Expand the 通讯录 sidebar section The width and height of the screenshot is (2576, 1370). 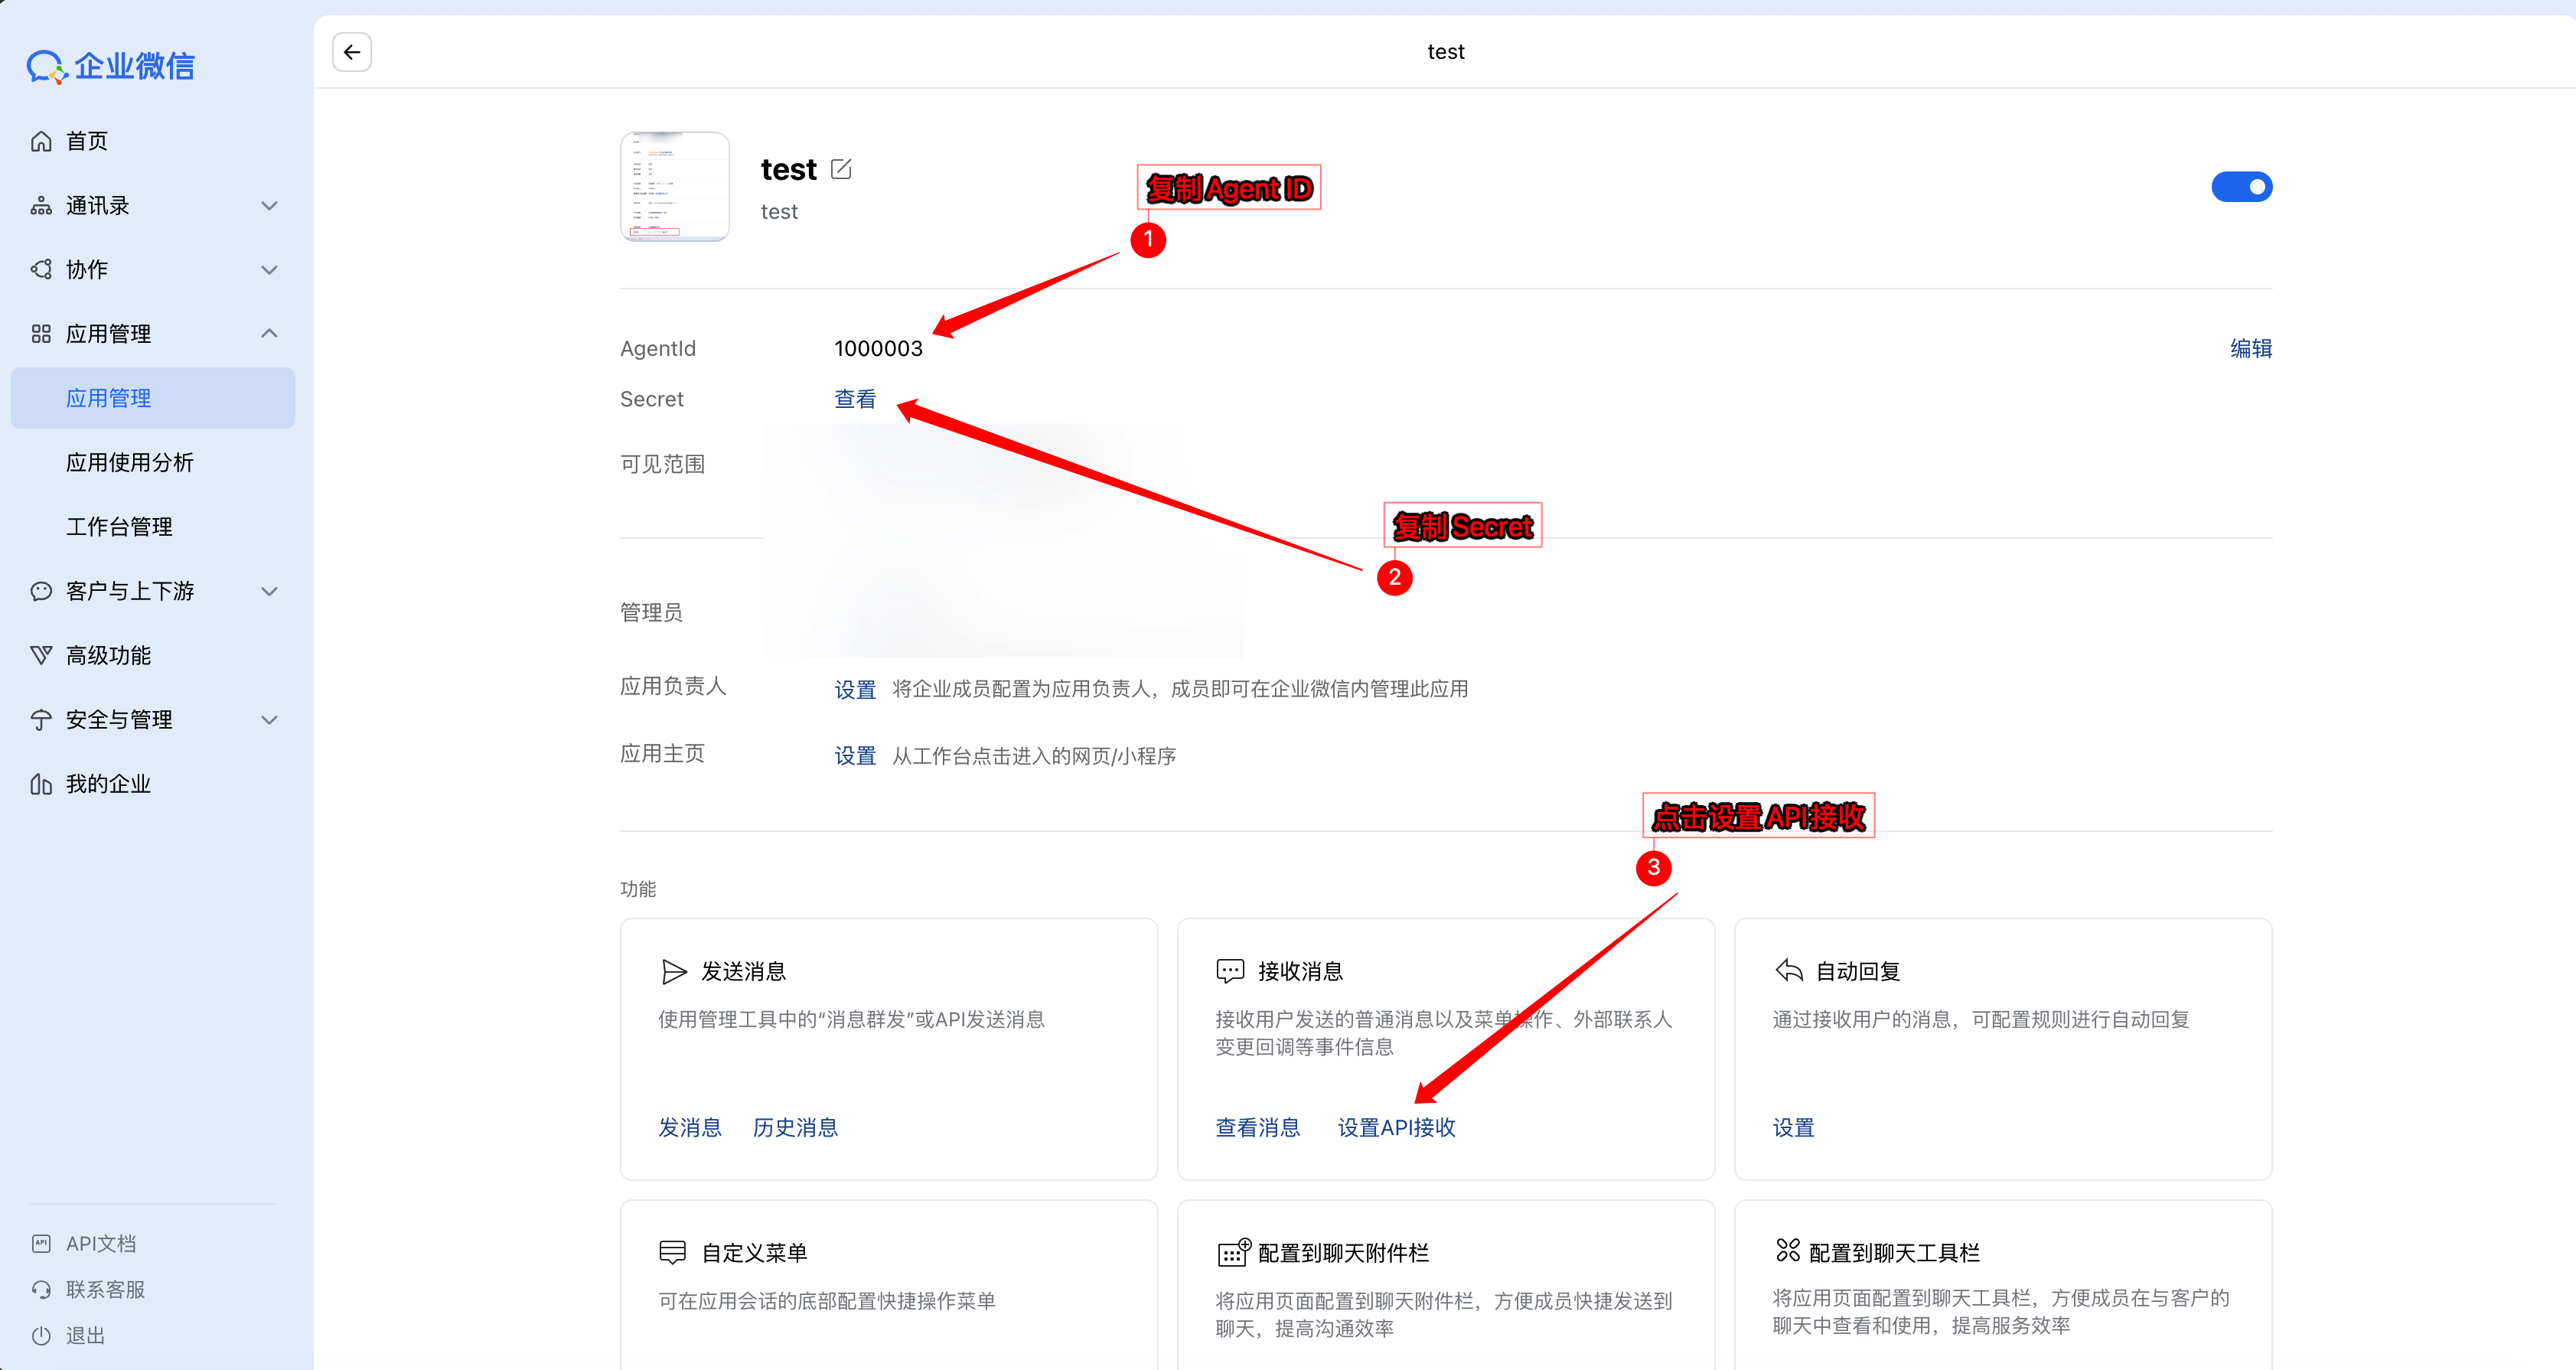coord(269,206)
